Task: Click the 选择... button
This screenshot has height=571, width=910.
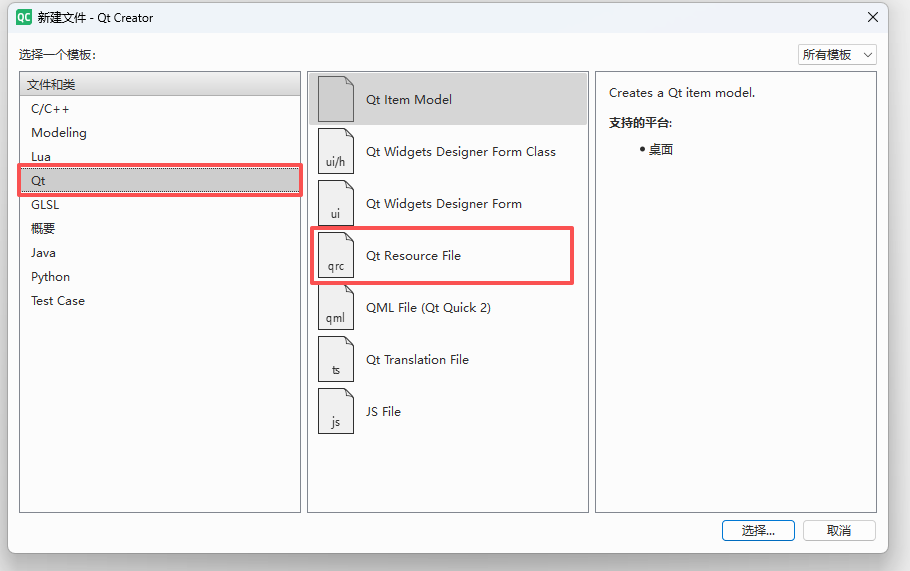Action: [758, 530]
